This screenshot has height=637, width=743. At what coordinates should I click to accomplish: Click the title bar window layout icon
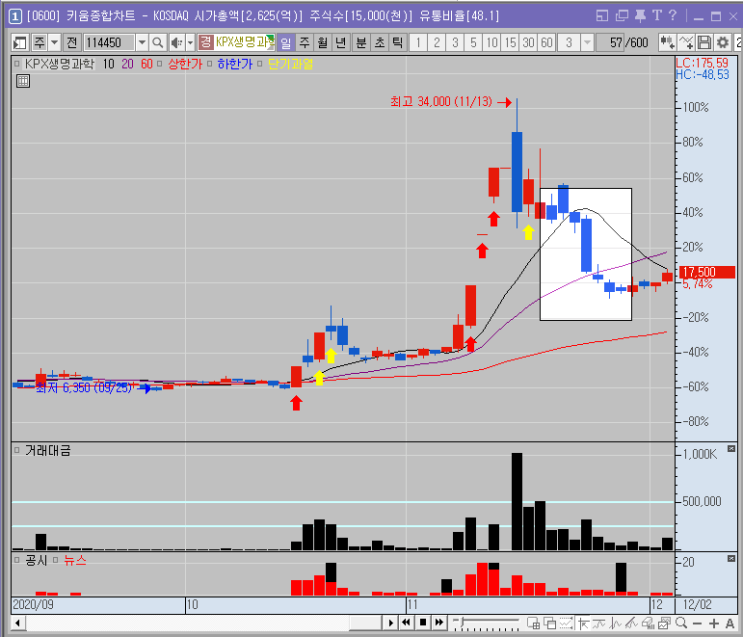click(602, 16)
